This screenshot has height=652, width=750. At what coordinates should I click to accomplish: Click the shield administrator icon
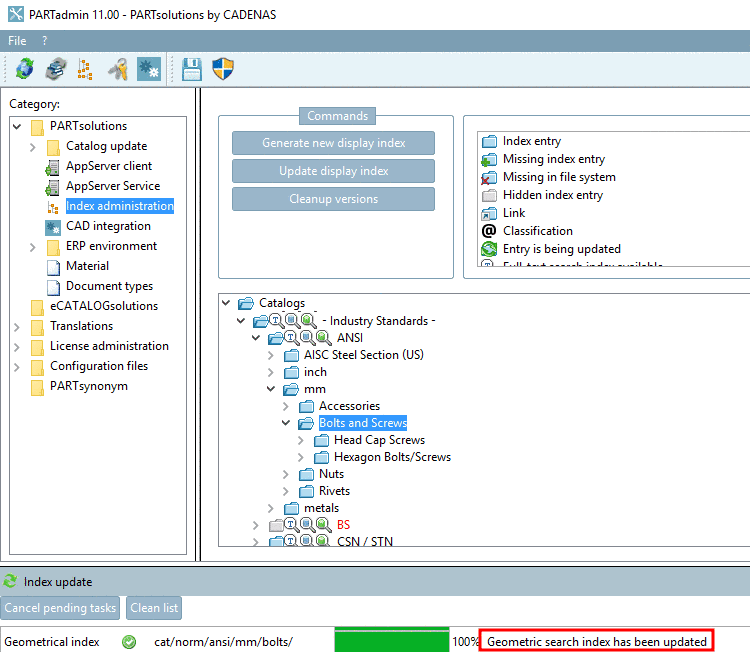pyautogui.click(x=223, y=69)
